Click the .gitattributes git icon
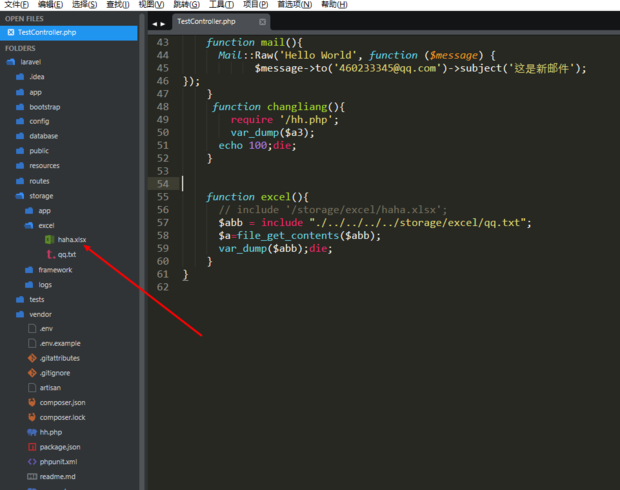 pyautogui.click(x=32, y=358)
